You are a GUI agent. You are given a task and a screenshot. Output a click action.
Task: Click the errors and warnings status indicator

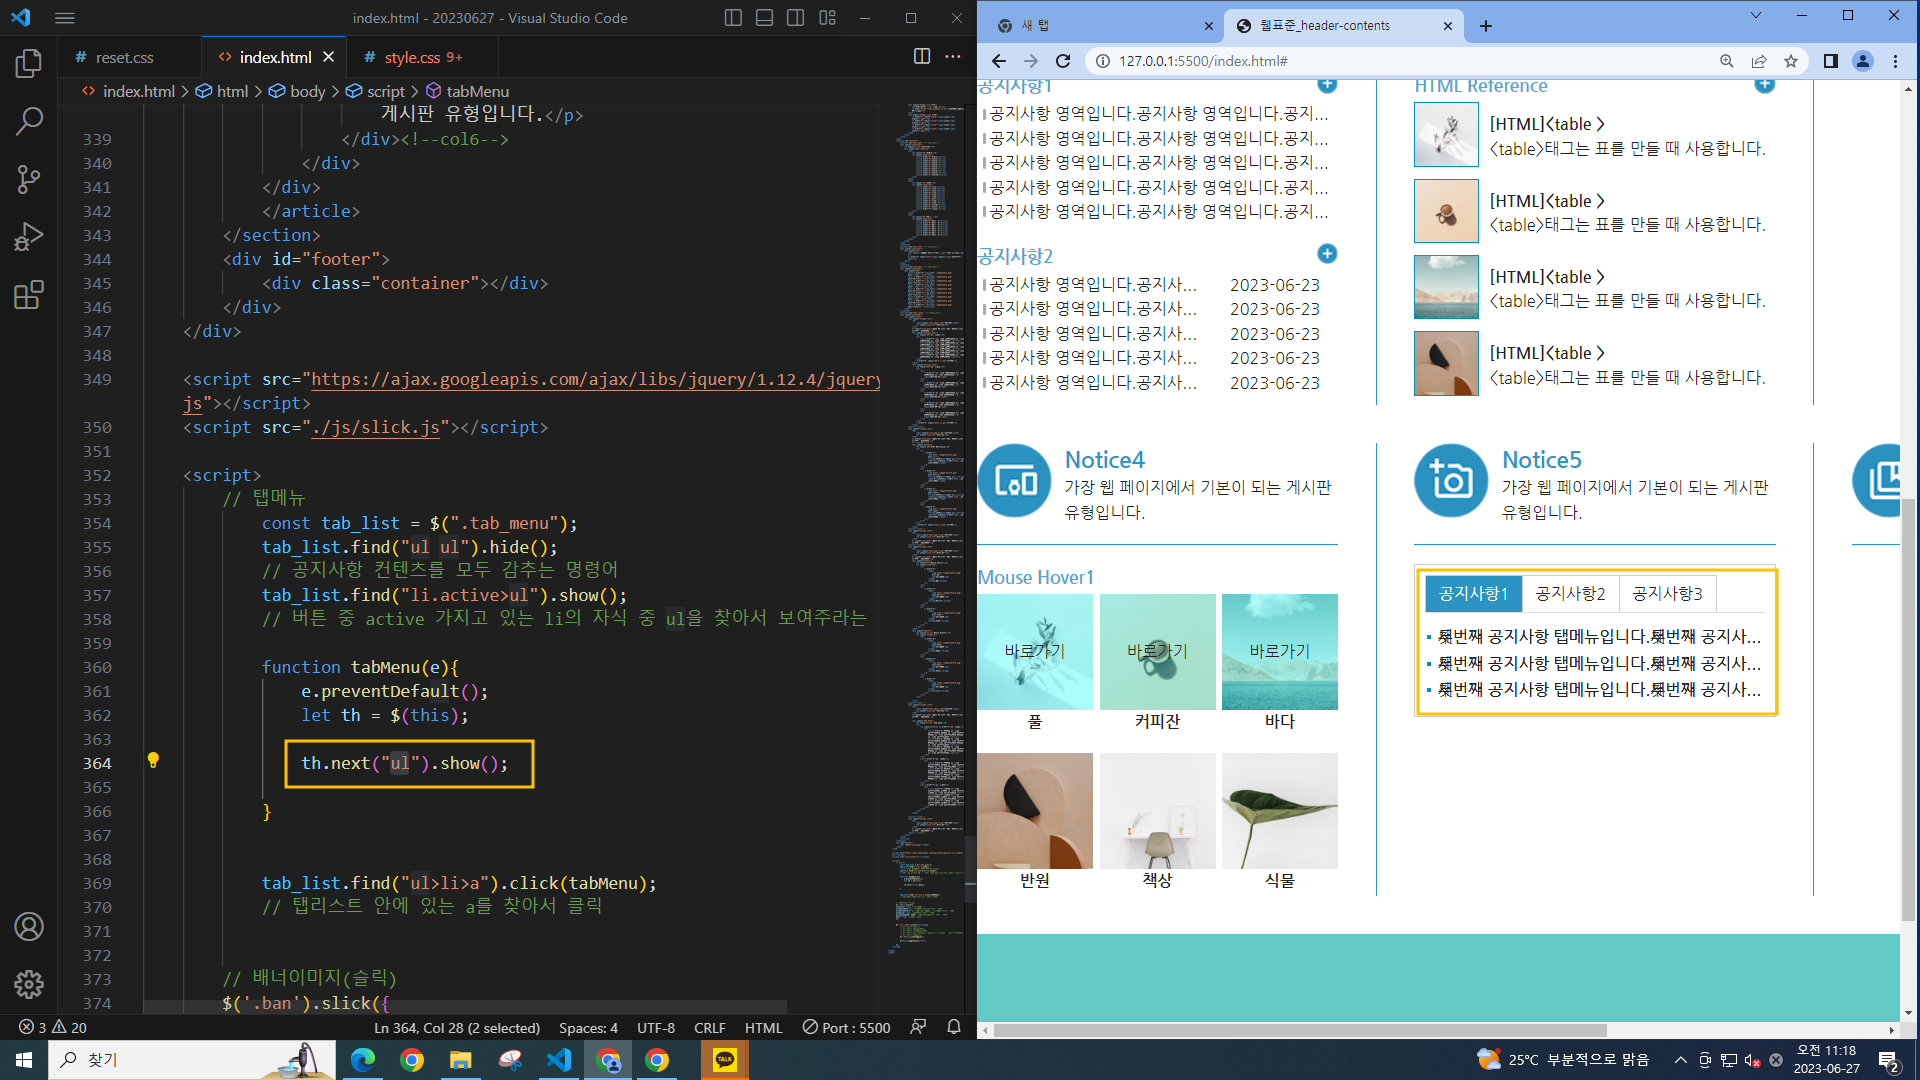(x=53, y=1027)
